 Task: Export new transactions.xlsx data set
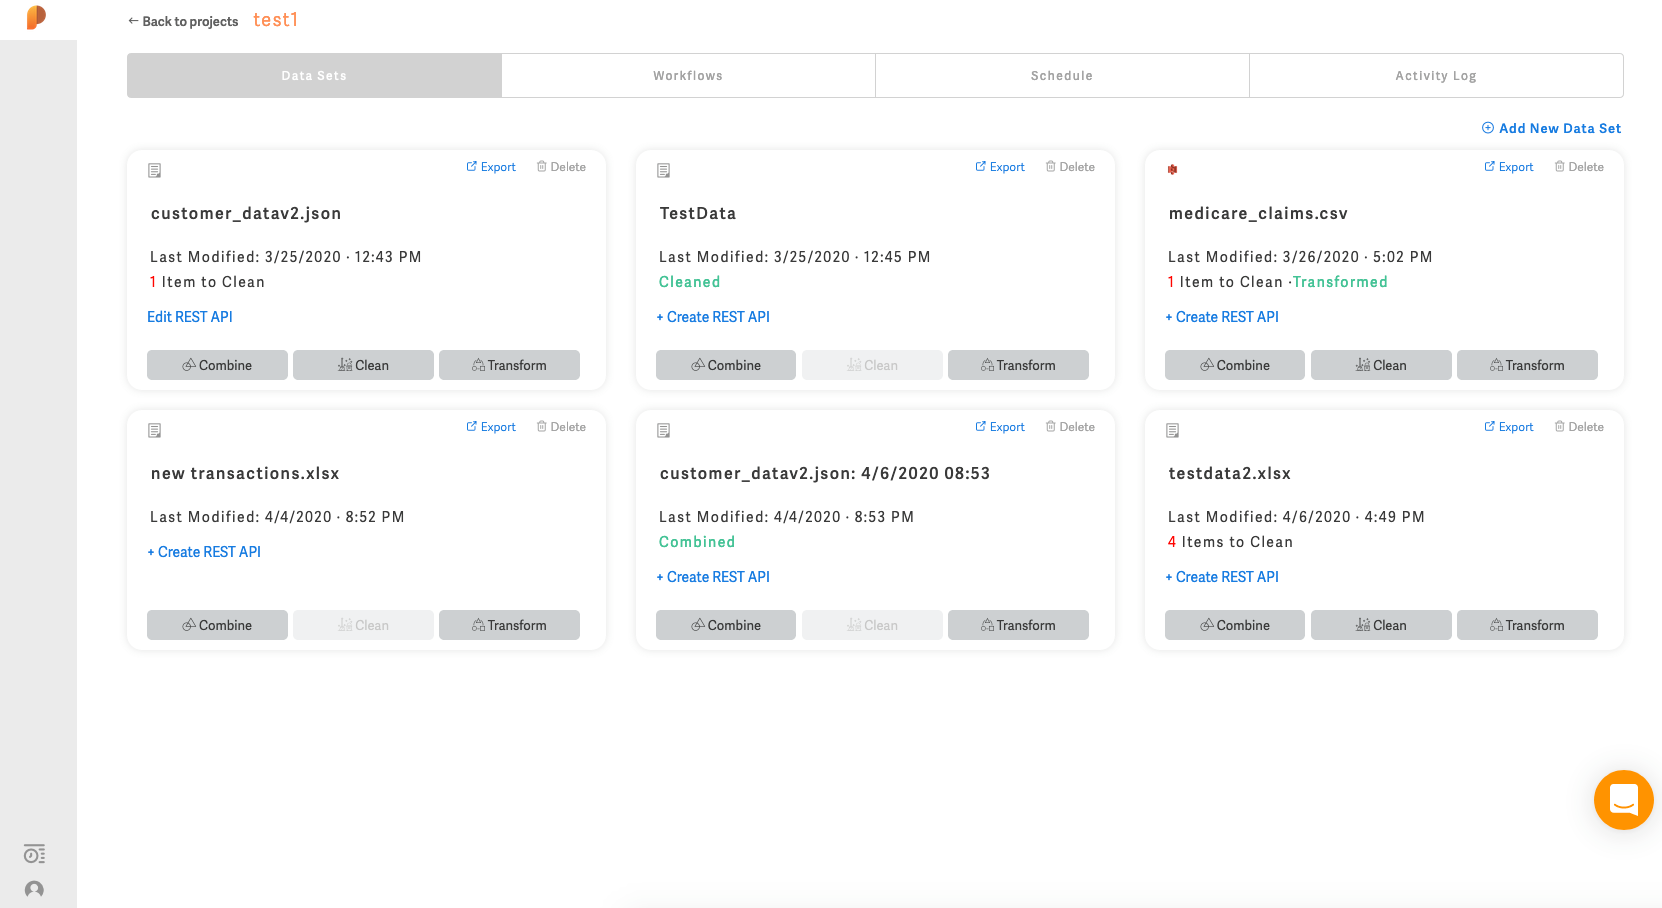click(x=491, y=427)
